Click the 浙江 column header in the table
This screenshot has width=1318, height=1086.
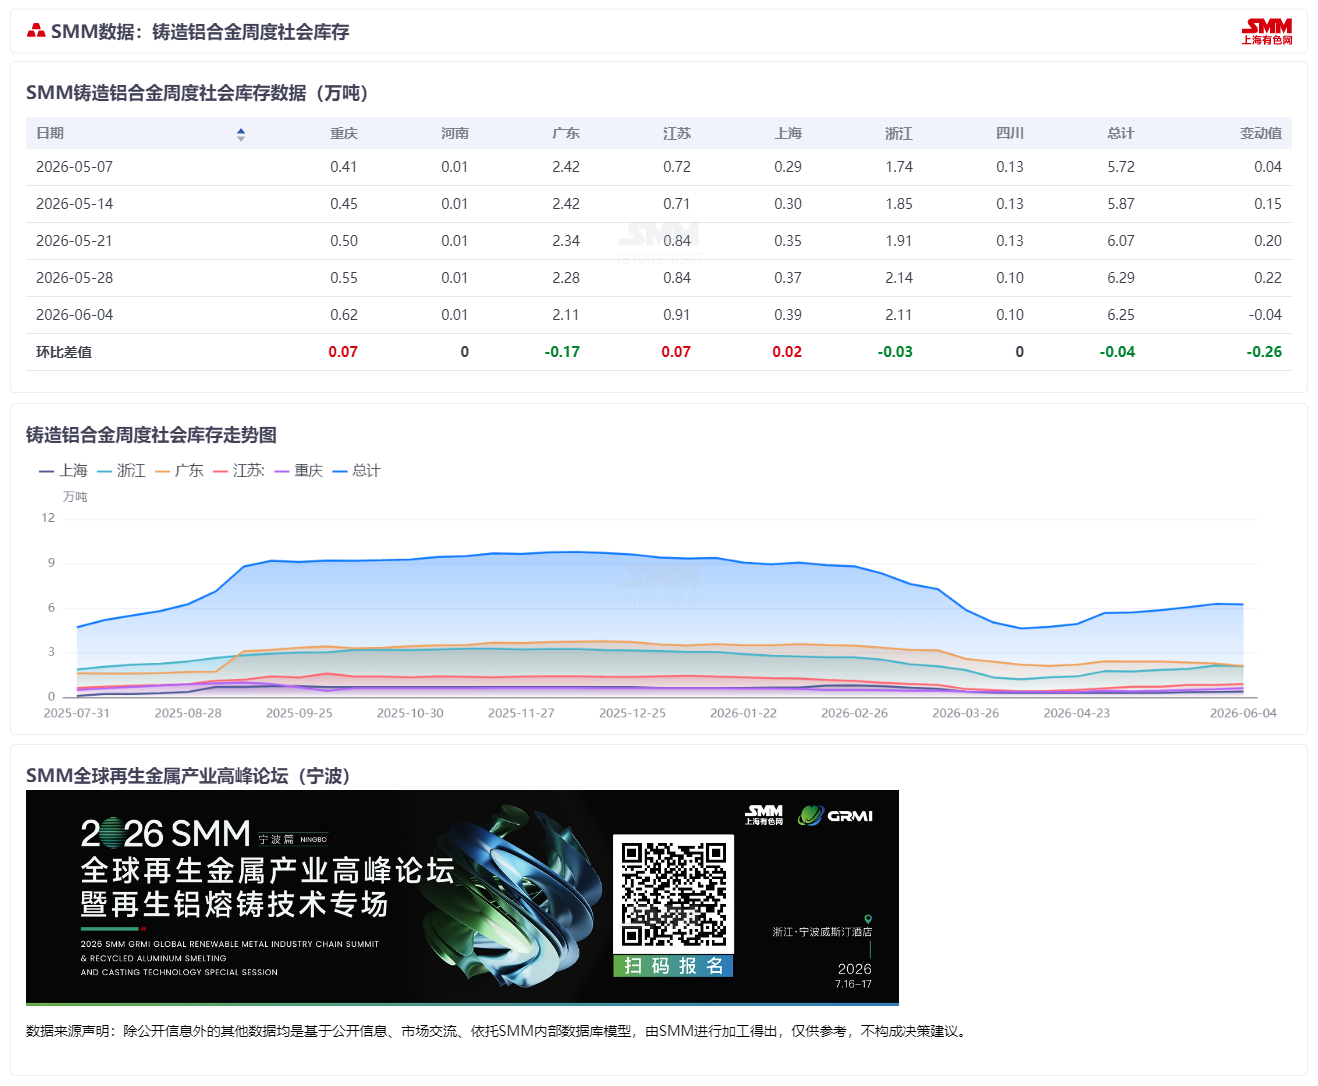(899, 133)
